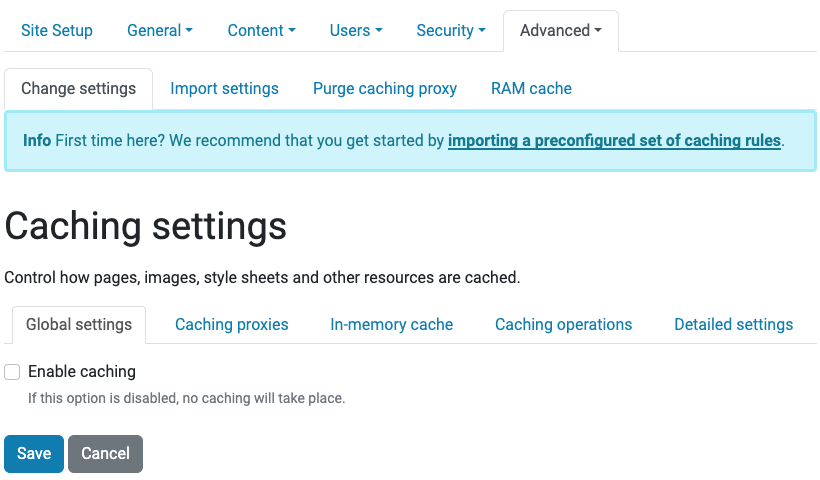Switch to the Import settings tab
The height and width of the screenshot is (480, 820).
224,88
